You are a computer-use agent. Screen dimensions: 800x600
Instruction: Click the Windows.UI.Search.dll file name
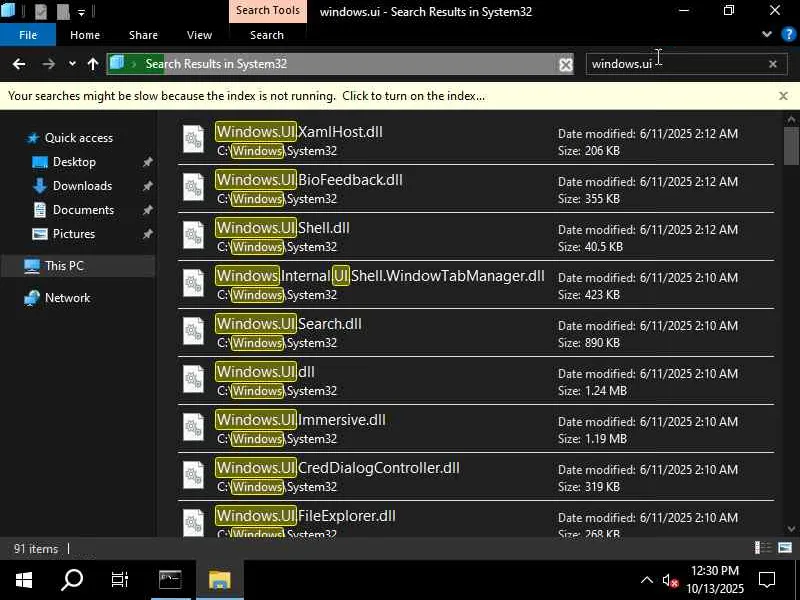[x=288, y=323]
